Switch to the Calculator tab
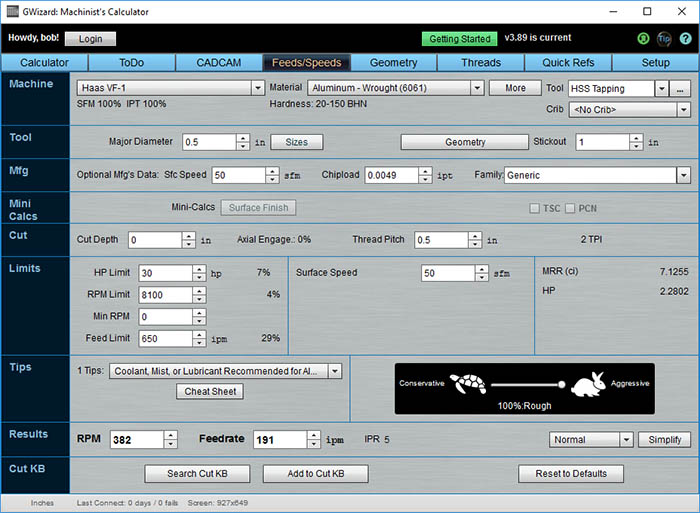 click(44, 63)
